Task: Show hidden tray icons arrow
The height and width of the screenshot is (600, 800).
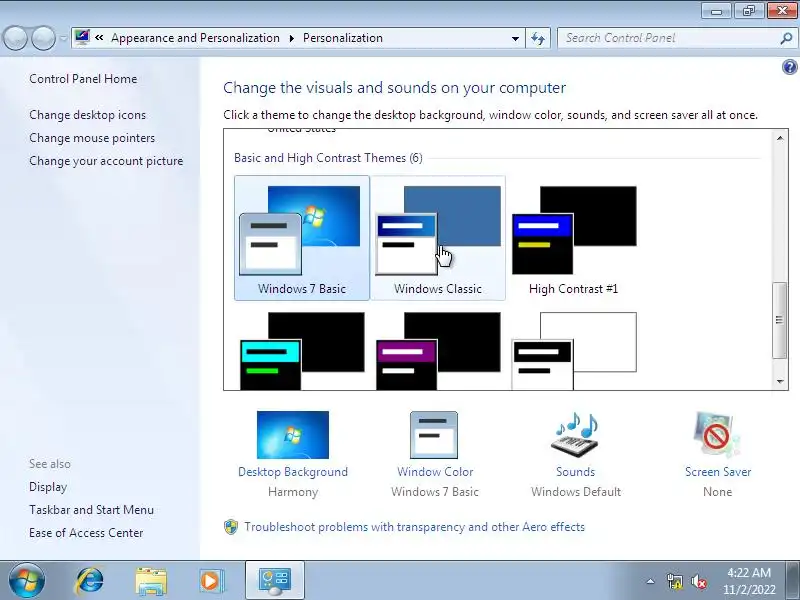Action: 651,581
